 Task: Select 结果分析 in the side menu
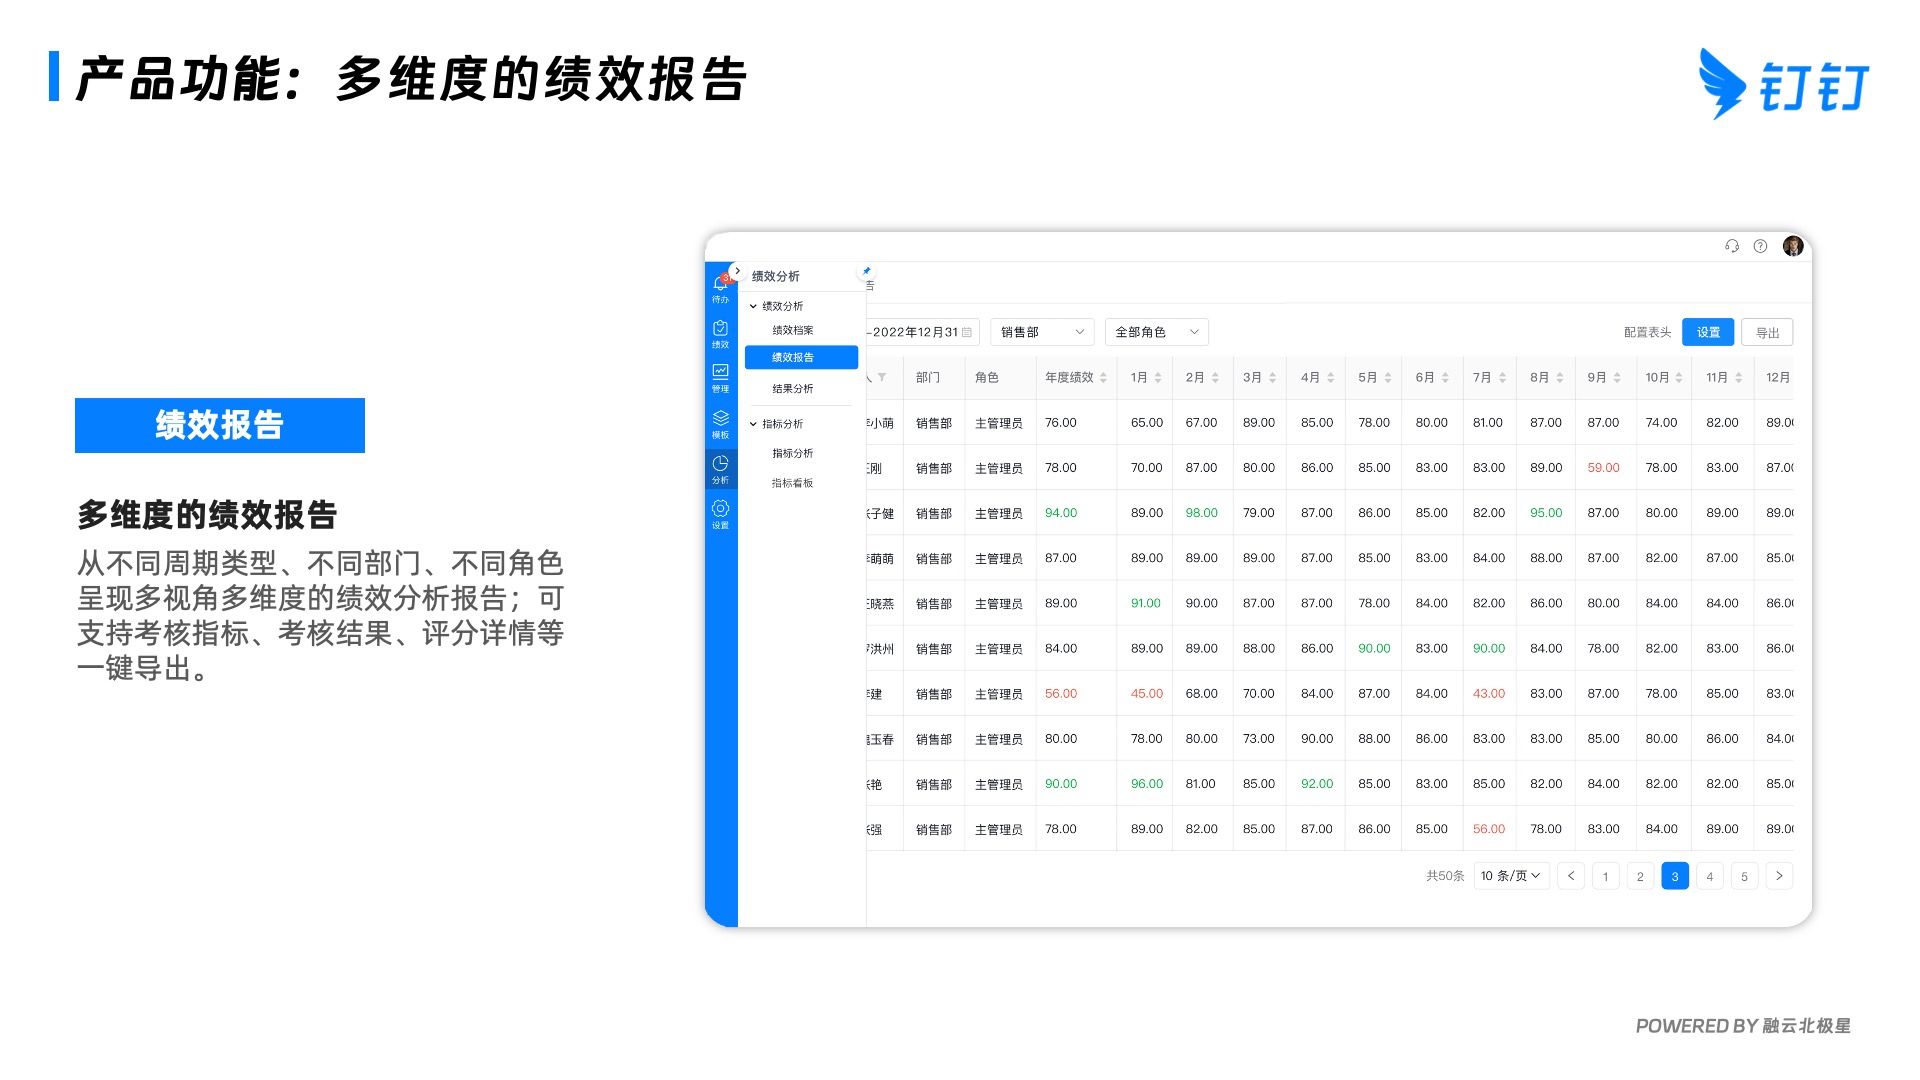coord(793,389)
